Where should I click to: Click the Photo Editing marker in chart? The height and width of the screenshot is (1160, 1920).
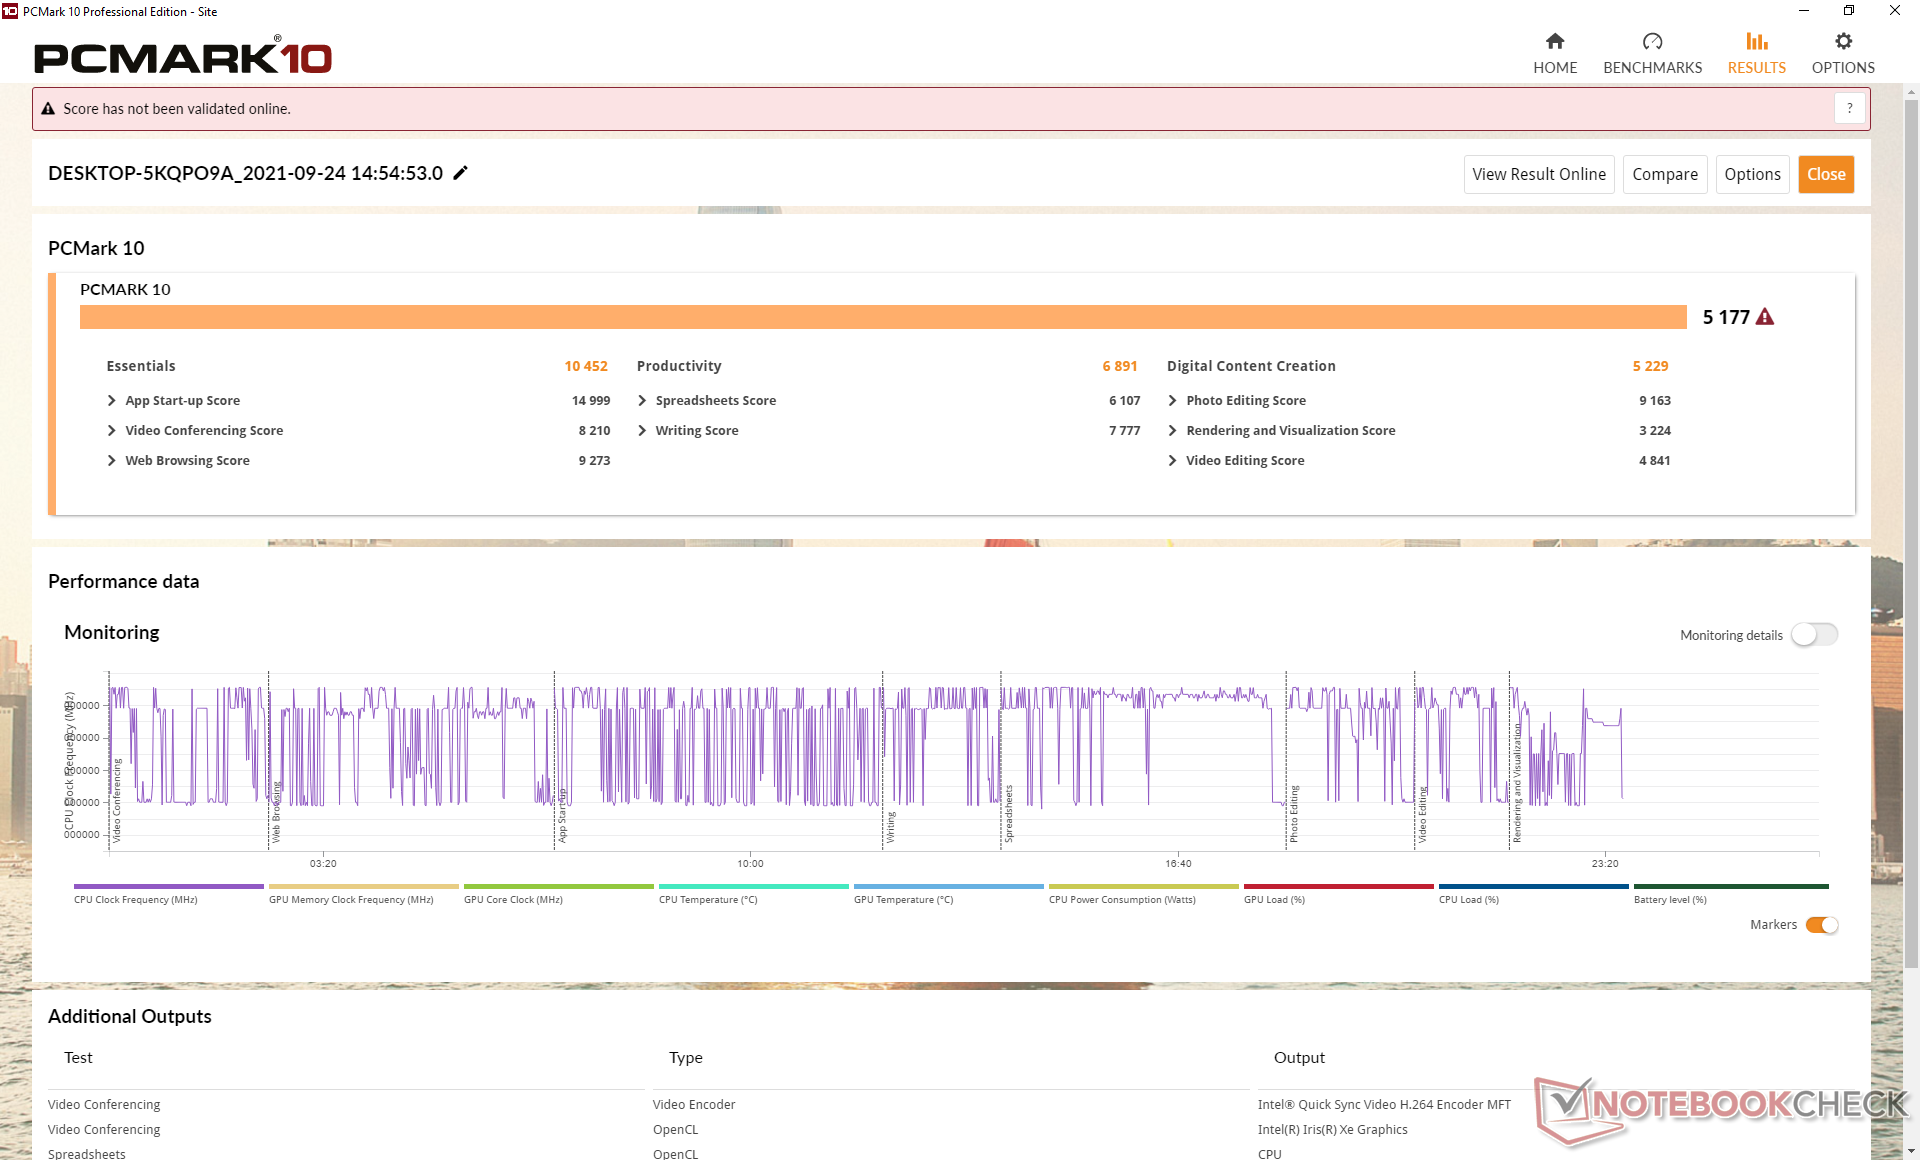click(1293, 812)
